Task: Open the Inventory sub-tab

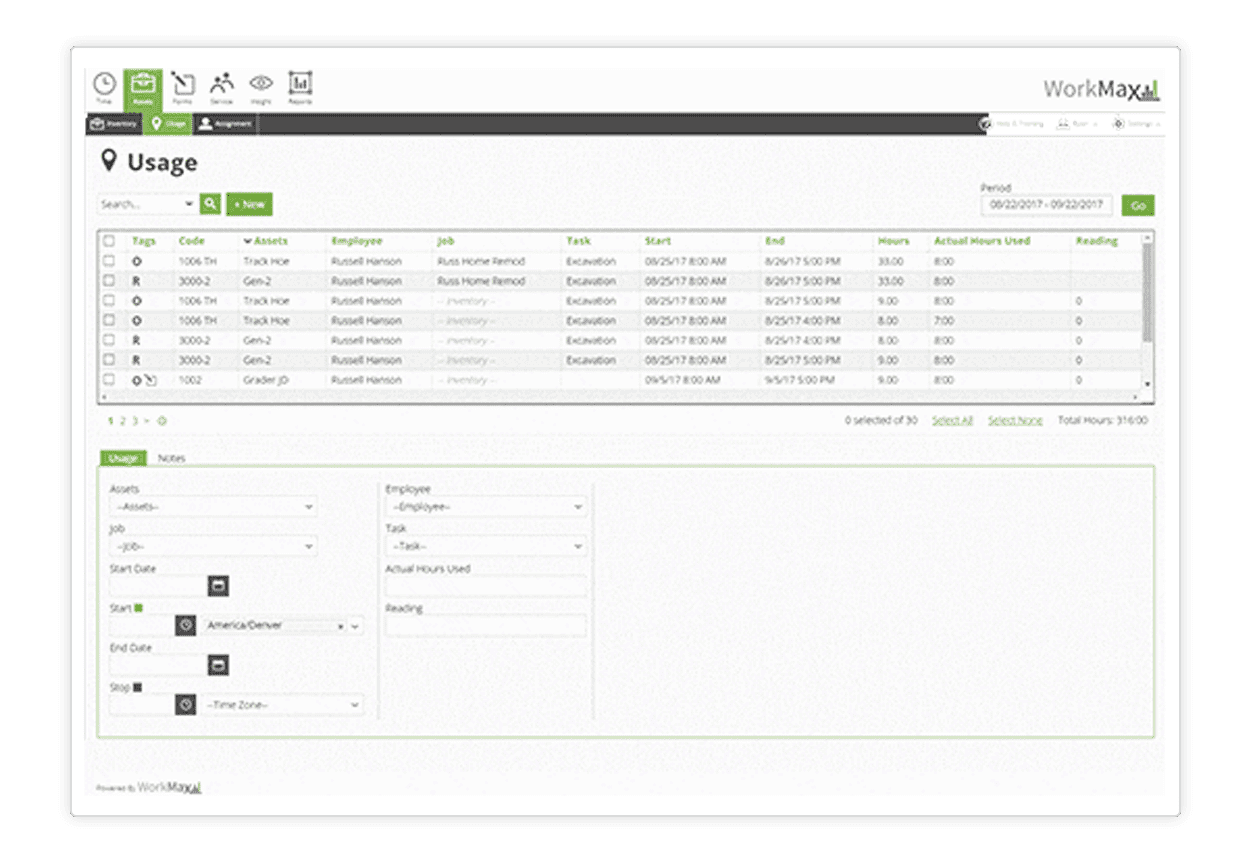Action: click(x=114, y=124)
